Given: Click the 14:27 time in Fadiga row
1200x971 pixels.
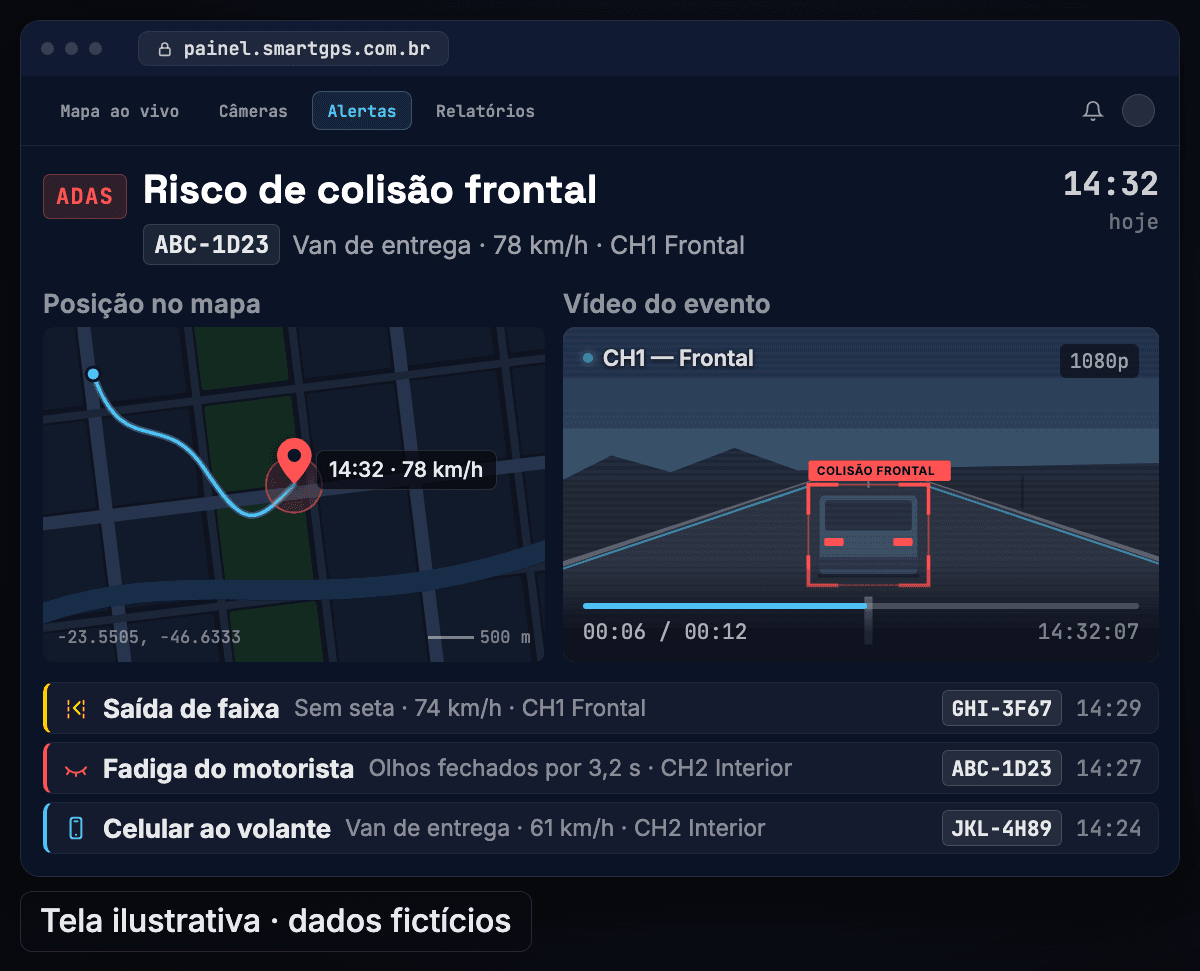Looking at the screenshot, I should (1109, 768).
